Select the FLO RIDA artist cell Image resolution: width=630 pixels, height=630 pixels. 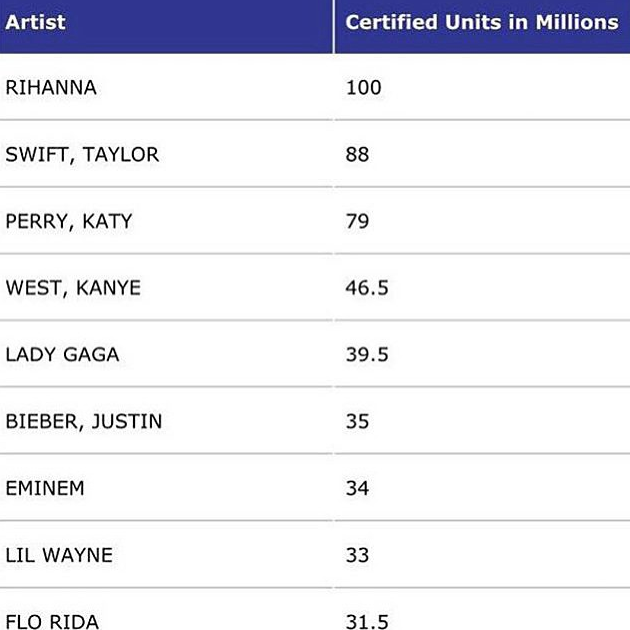[52, 621]
